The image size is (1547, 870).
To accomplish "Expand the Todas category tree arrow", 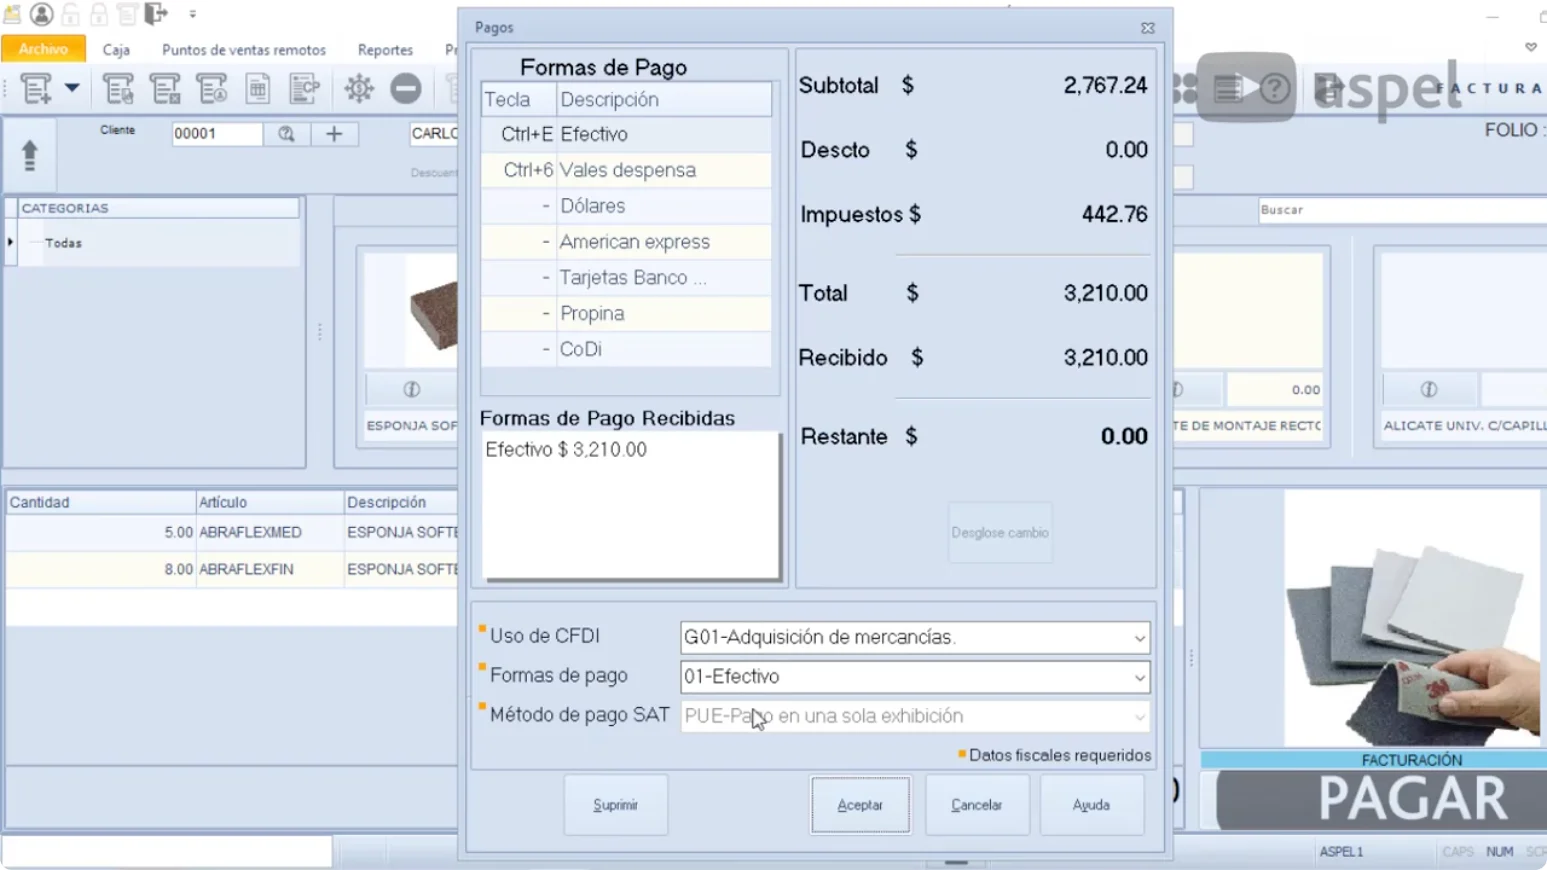I will (11, 242).
